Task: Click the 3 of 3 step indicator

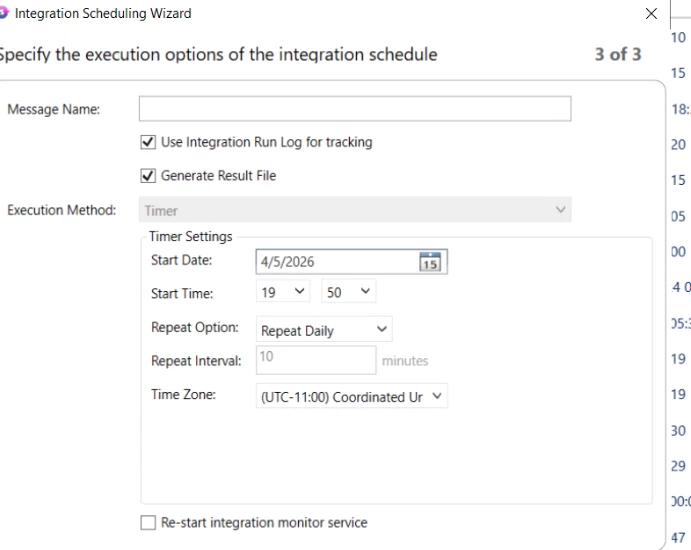Action: coord(618,54)
